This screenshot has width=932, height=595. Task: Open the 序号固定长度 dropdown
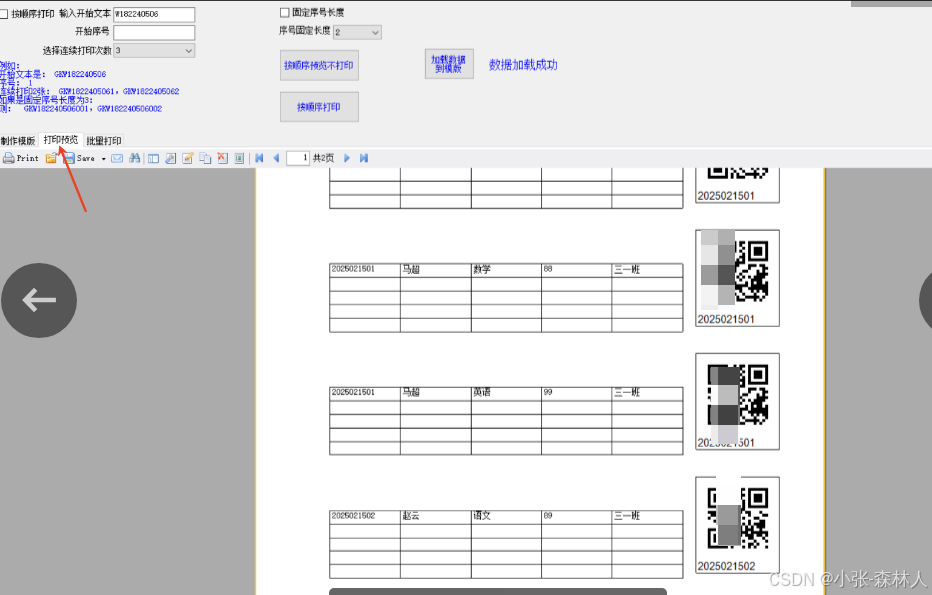pos(357,32)
